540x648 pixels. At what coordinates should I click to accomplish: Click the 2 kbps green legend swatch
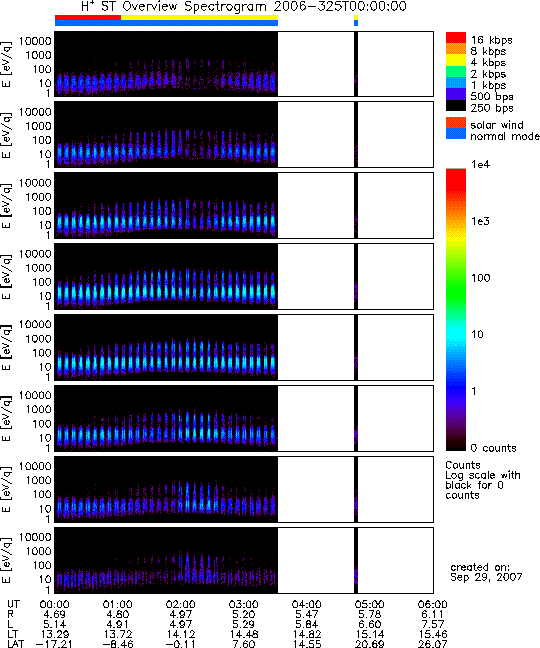[x=456, y=71]
